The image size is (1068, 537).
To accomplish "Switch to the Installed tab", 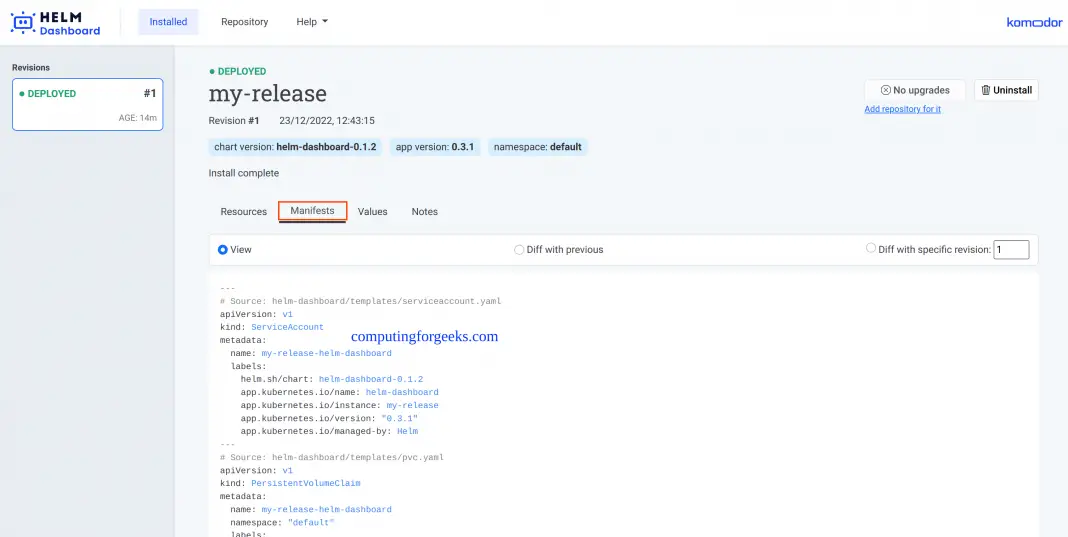I will [x=168, y=22].
